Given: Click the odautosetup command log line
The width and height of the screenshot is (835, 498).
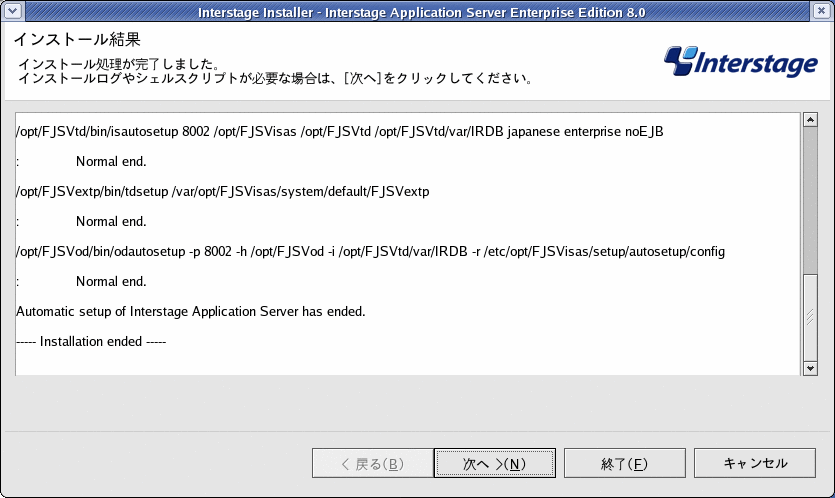Looking at the screenshot, I should tap(371, 251).
